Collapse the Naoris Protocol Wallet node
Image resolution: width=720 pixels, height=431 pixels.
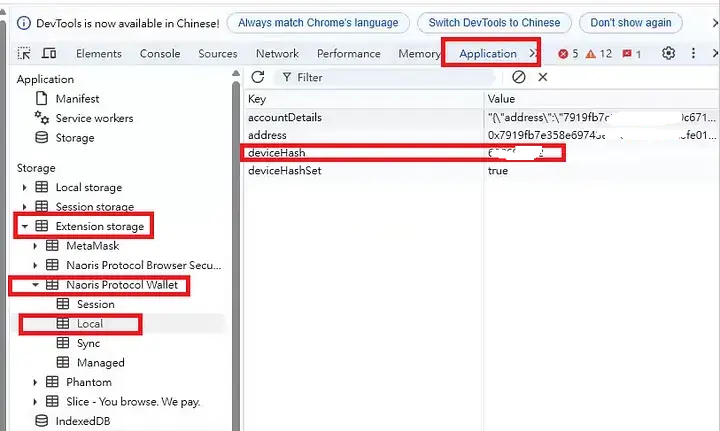pos(35,285)
